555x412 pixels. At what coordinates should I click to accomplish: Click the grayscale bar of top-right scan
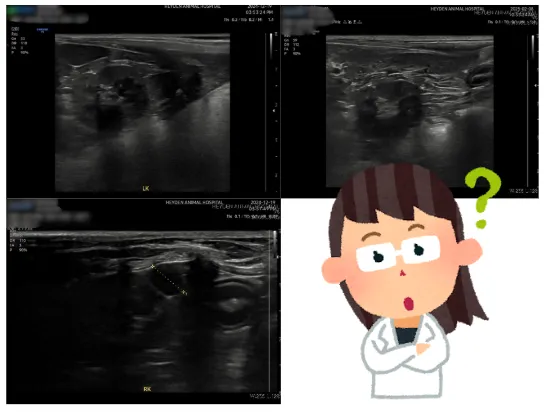coord(533,47)
